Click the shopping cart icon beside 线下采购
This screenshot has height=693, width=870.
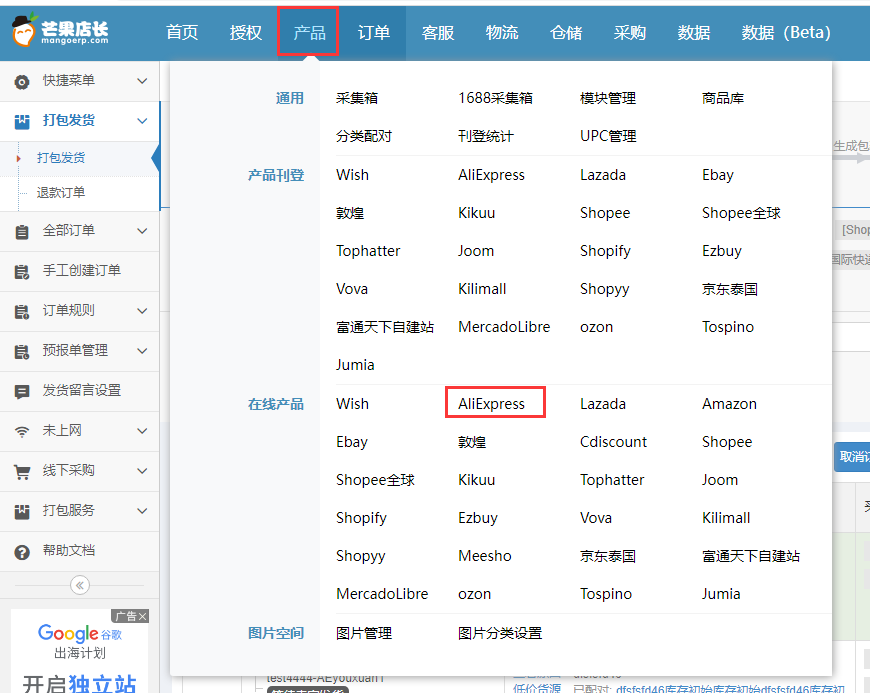point(22,472)
